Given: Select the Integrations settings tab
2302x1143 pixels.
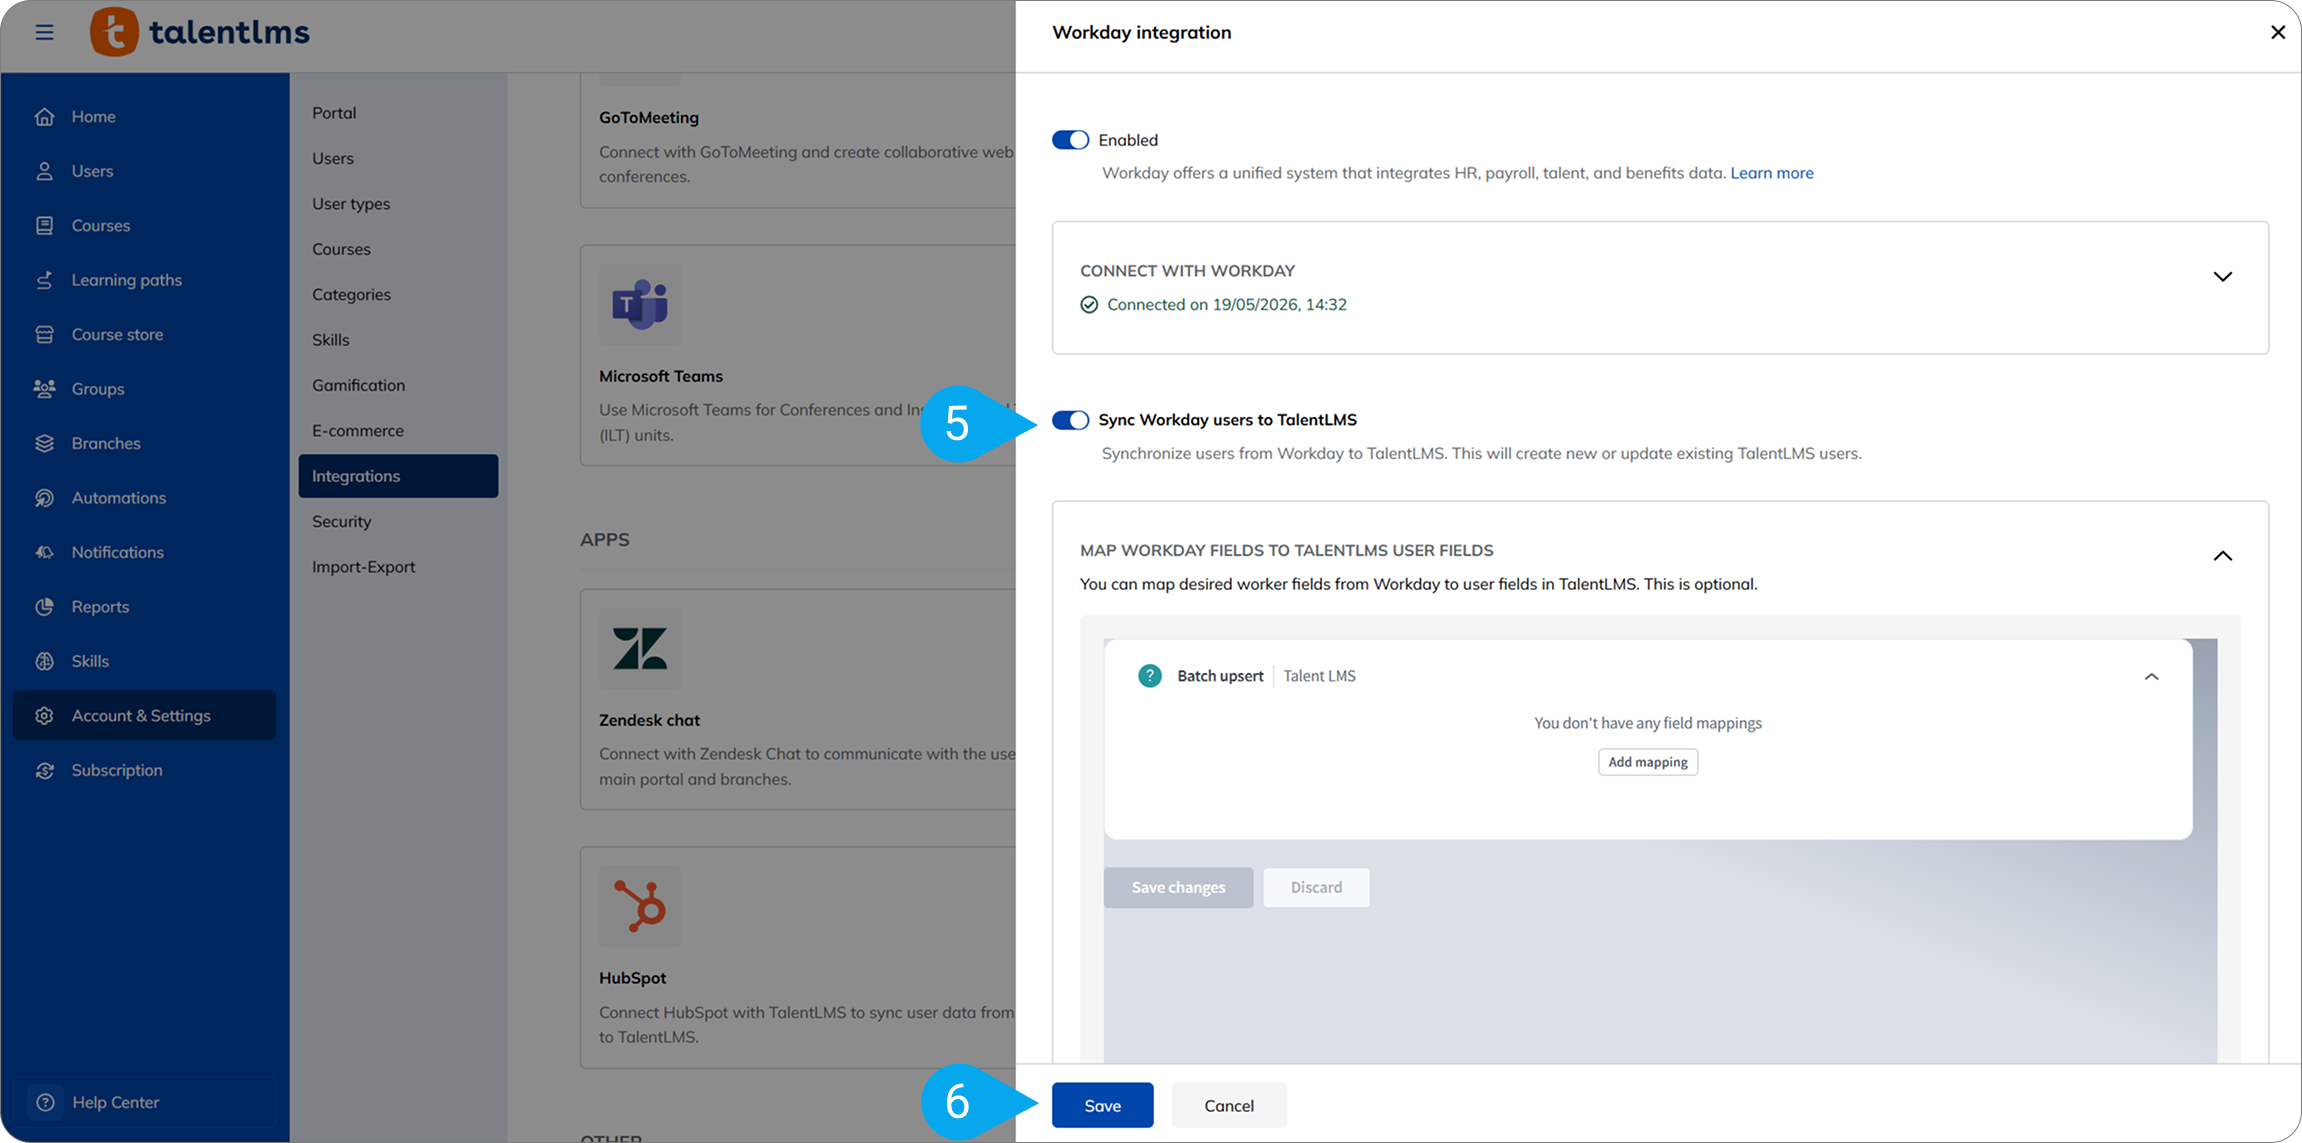Looking at the screenshot, I should [398, 476].
